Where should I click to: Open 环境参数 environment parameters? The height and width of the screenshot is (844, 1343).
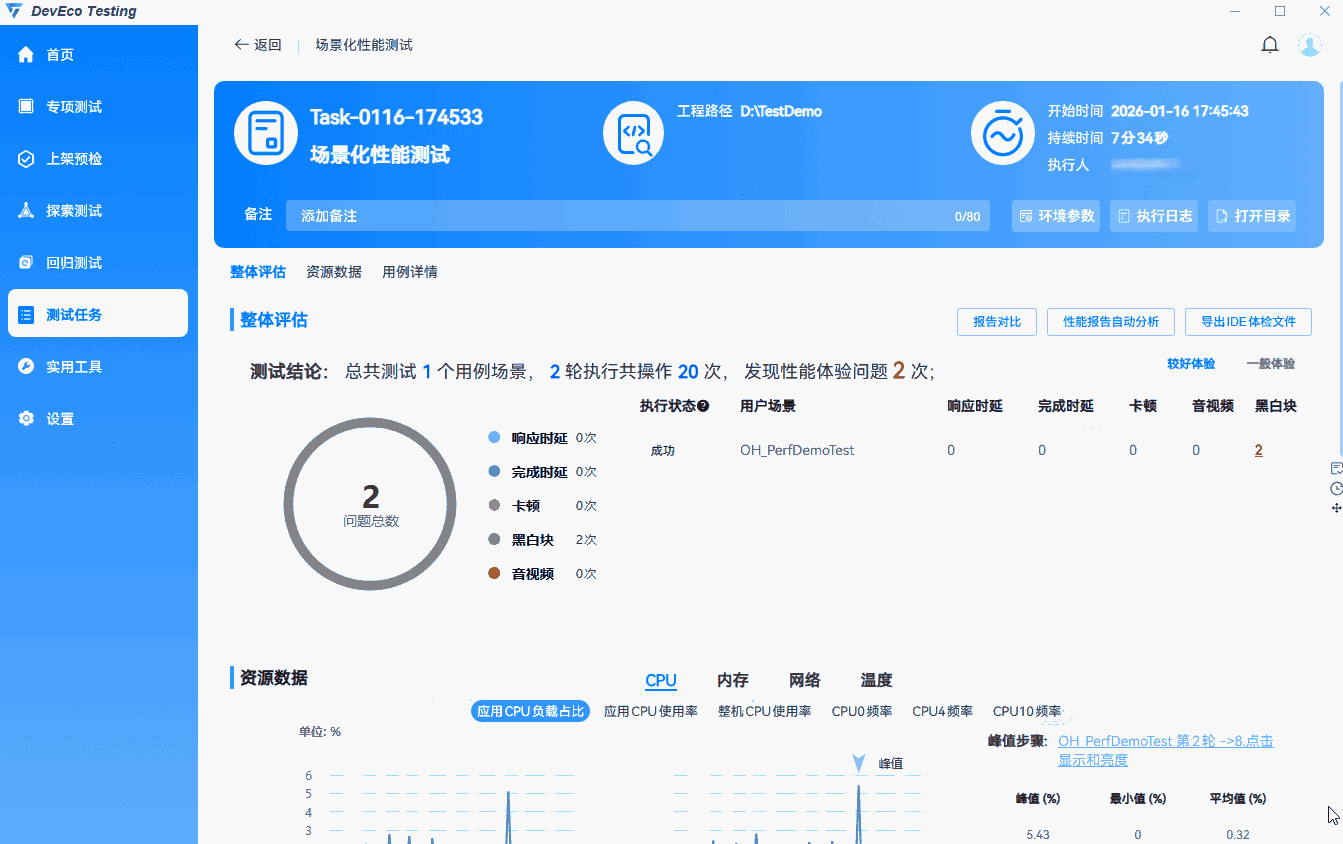1056,216
